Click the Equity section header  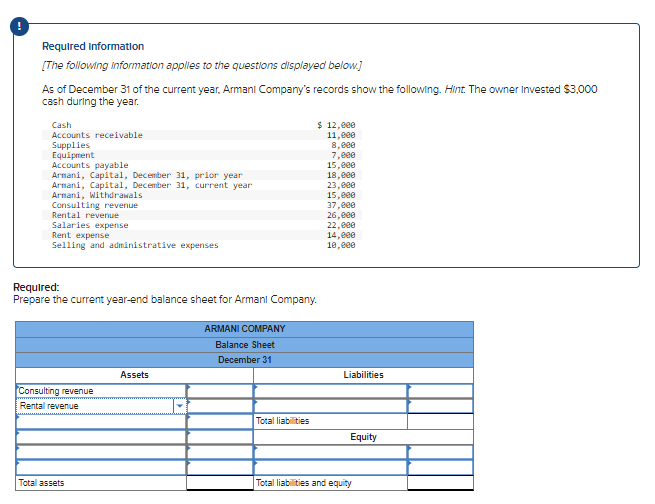pyautogui.click(x=363, y=437)
